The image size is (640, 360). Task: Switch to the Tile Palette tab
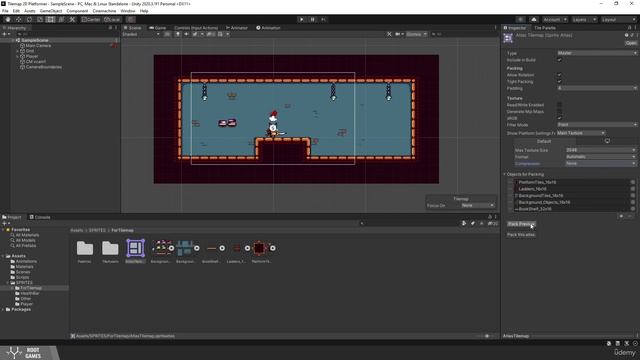point(544,28)
